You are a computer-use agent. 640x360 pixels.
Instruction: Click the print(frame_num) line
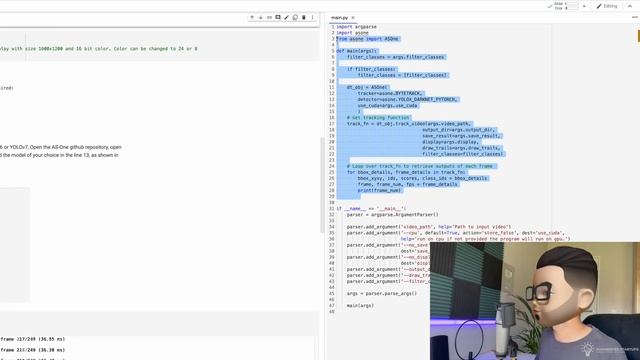pos(380,190)
